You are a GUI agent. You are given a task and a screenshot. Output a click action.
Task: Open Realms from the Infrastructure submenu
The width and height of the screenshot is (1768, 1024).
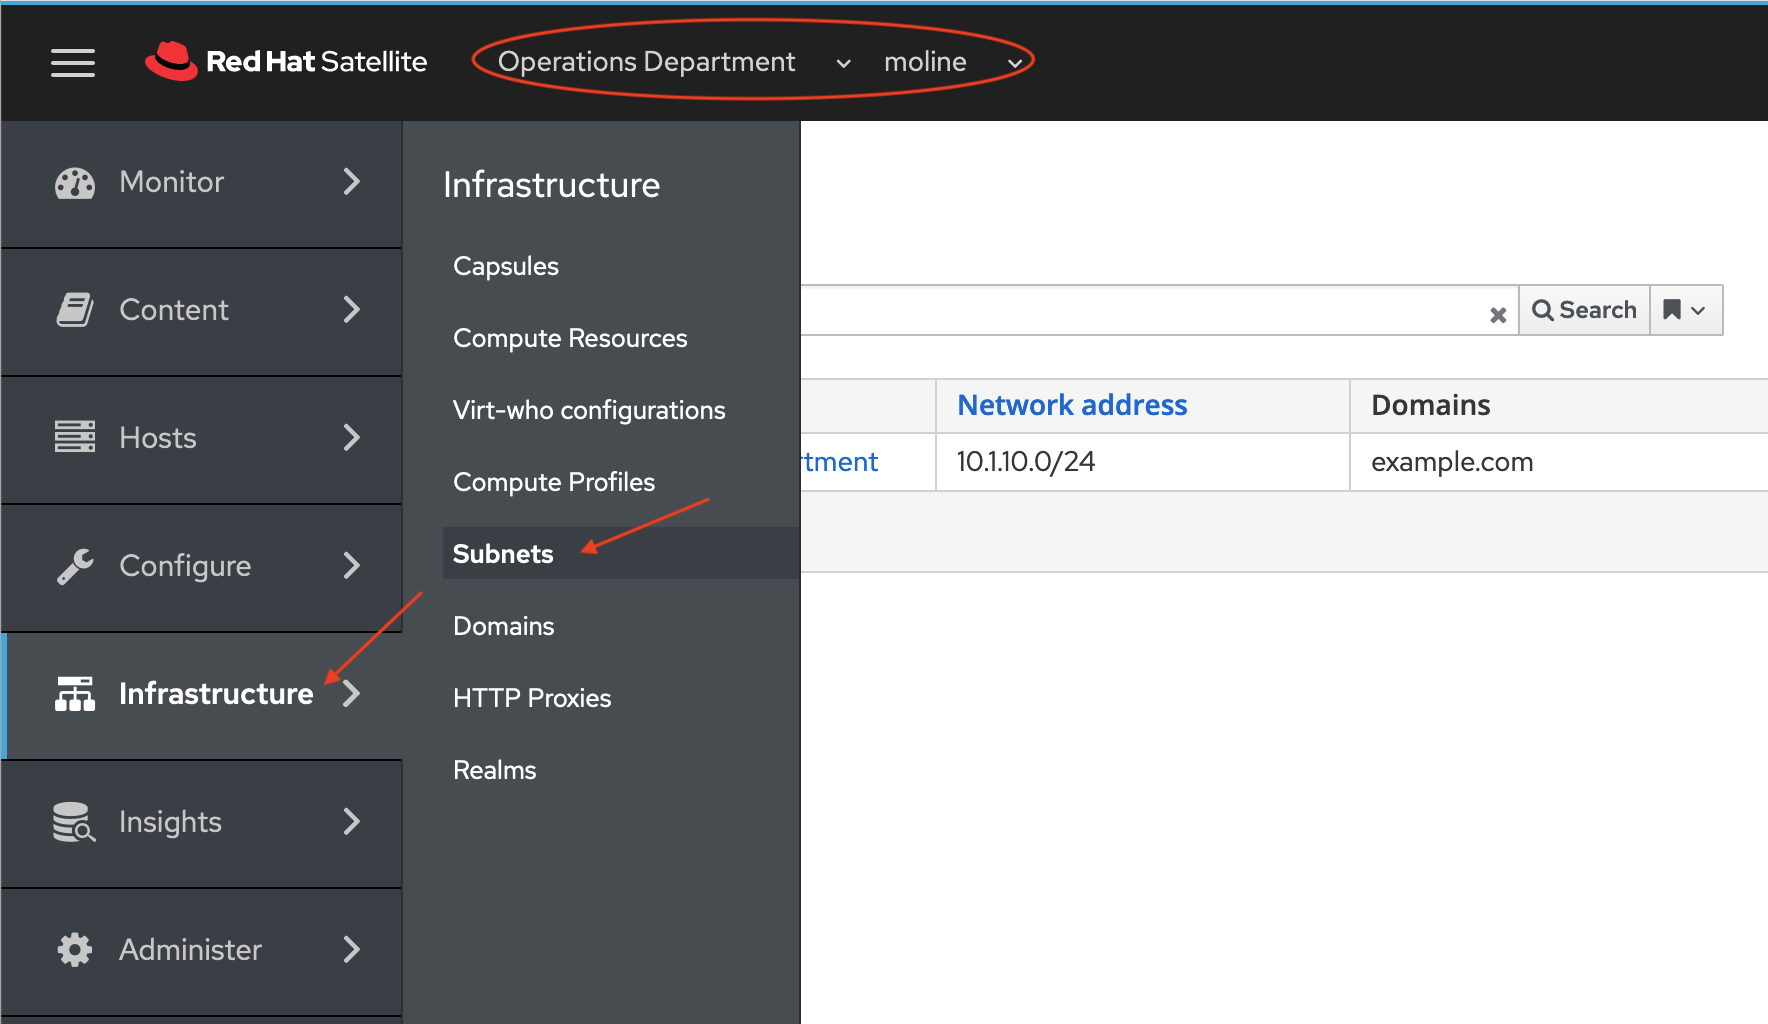tap(494, 769)
